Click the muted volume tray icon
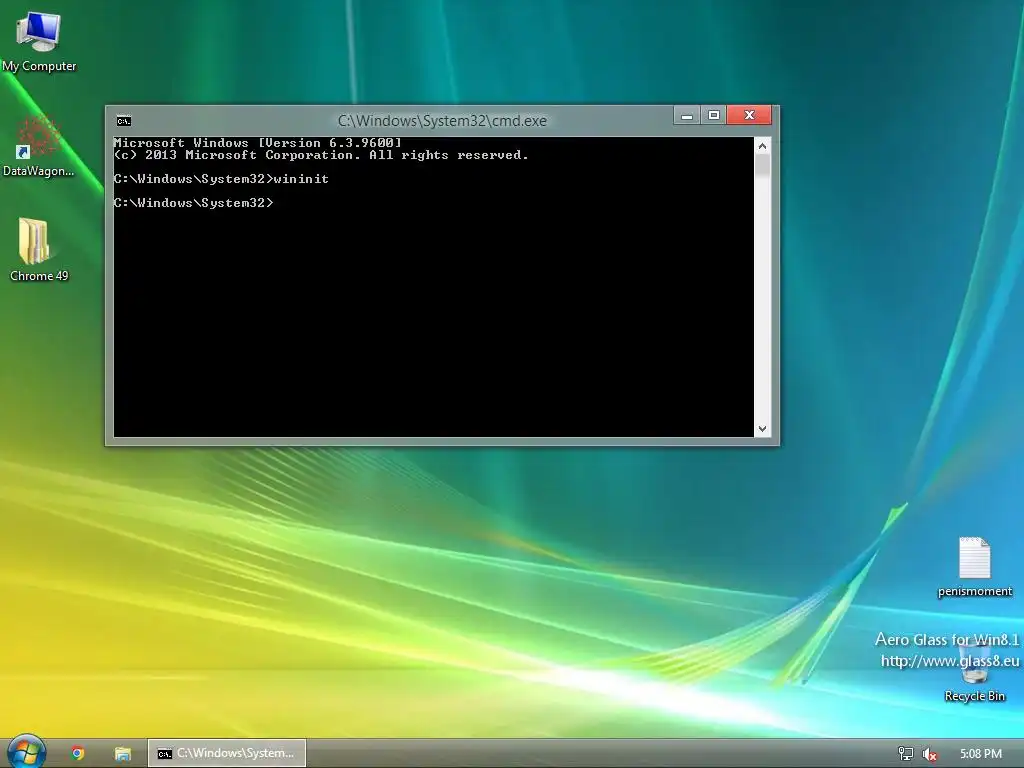This screenshot has width=1024, height=768. click(930, 754)
